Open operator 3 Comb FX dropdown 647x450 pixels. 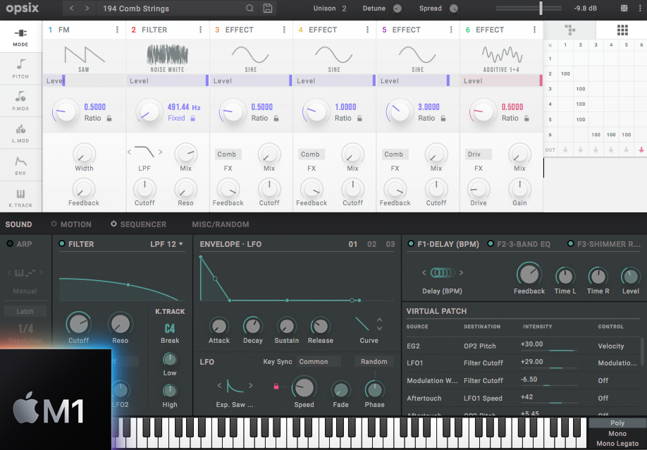229,154
